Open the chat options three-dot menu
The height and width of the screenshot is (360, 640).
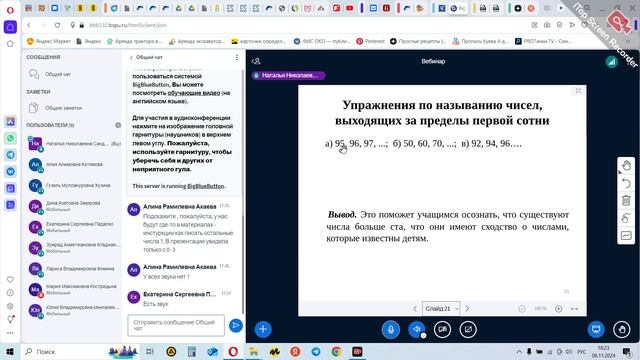[237, 58]
